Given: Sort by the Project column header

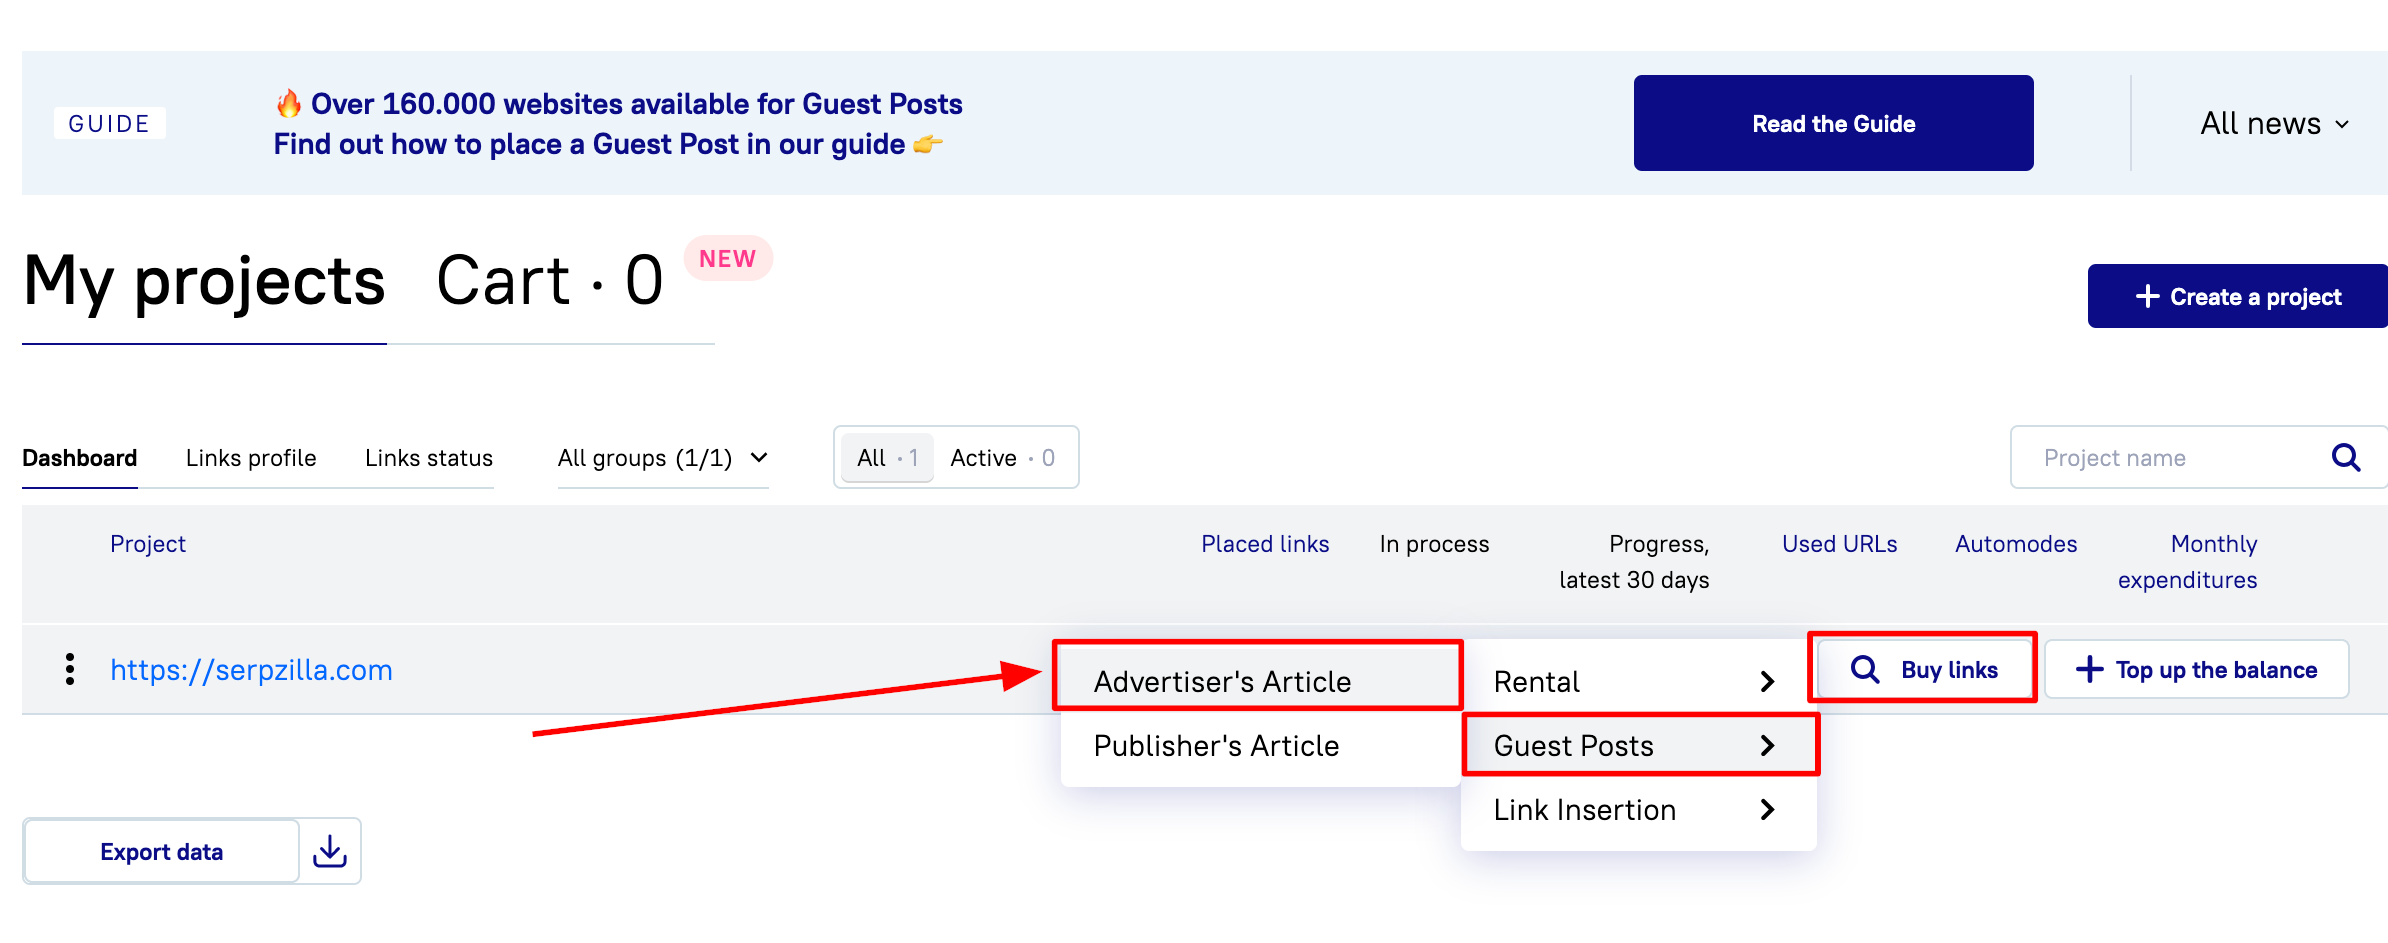Looking at the screenshot, I should [x=148, y=544].
